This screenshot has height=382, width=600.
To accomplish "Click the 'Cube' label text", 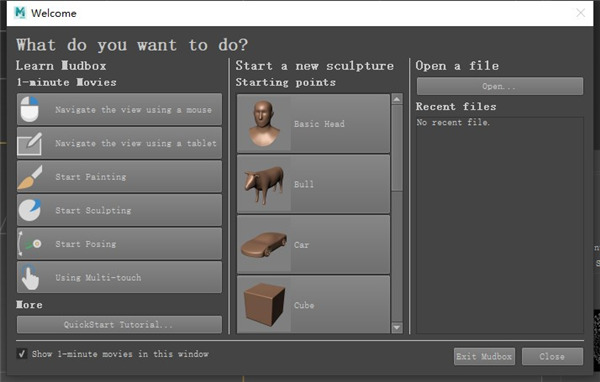I will pos(304,305).
